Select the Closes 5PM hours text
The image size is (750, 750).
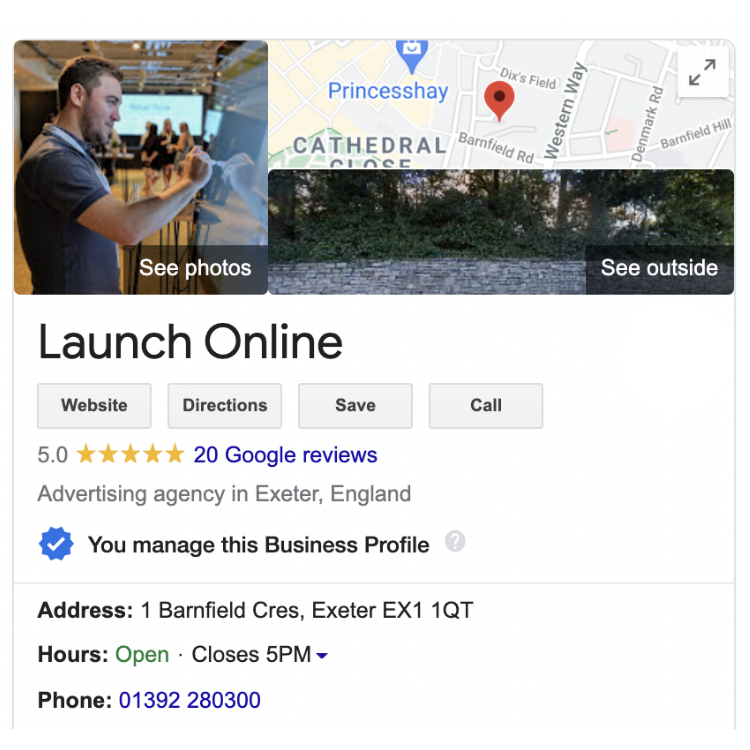(251, 654)
